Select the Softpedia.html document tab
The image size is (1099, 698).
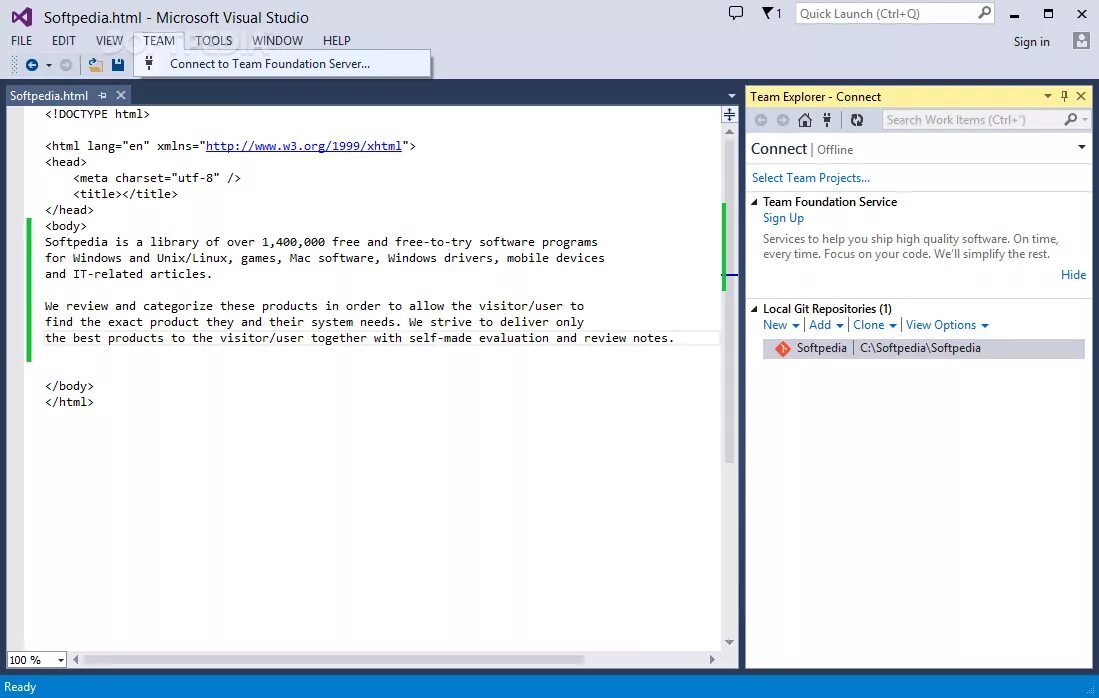tap(49, 96)
